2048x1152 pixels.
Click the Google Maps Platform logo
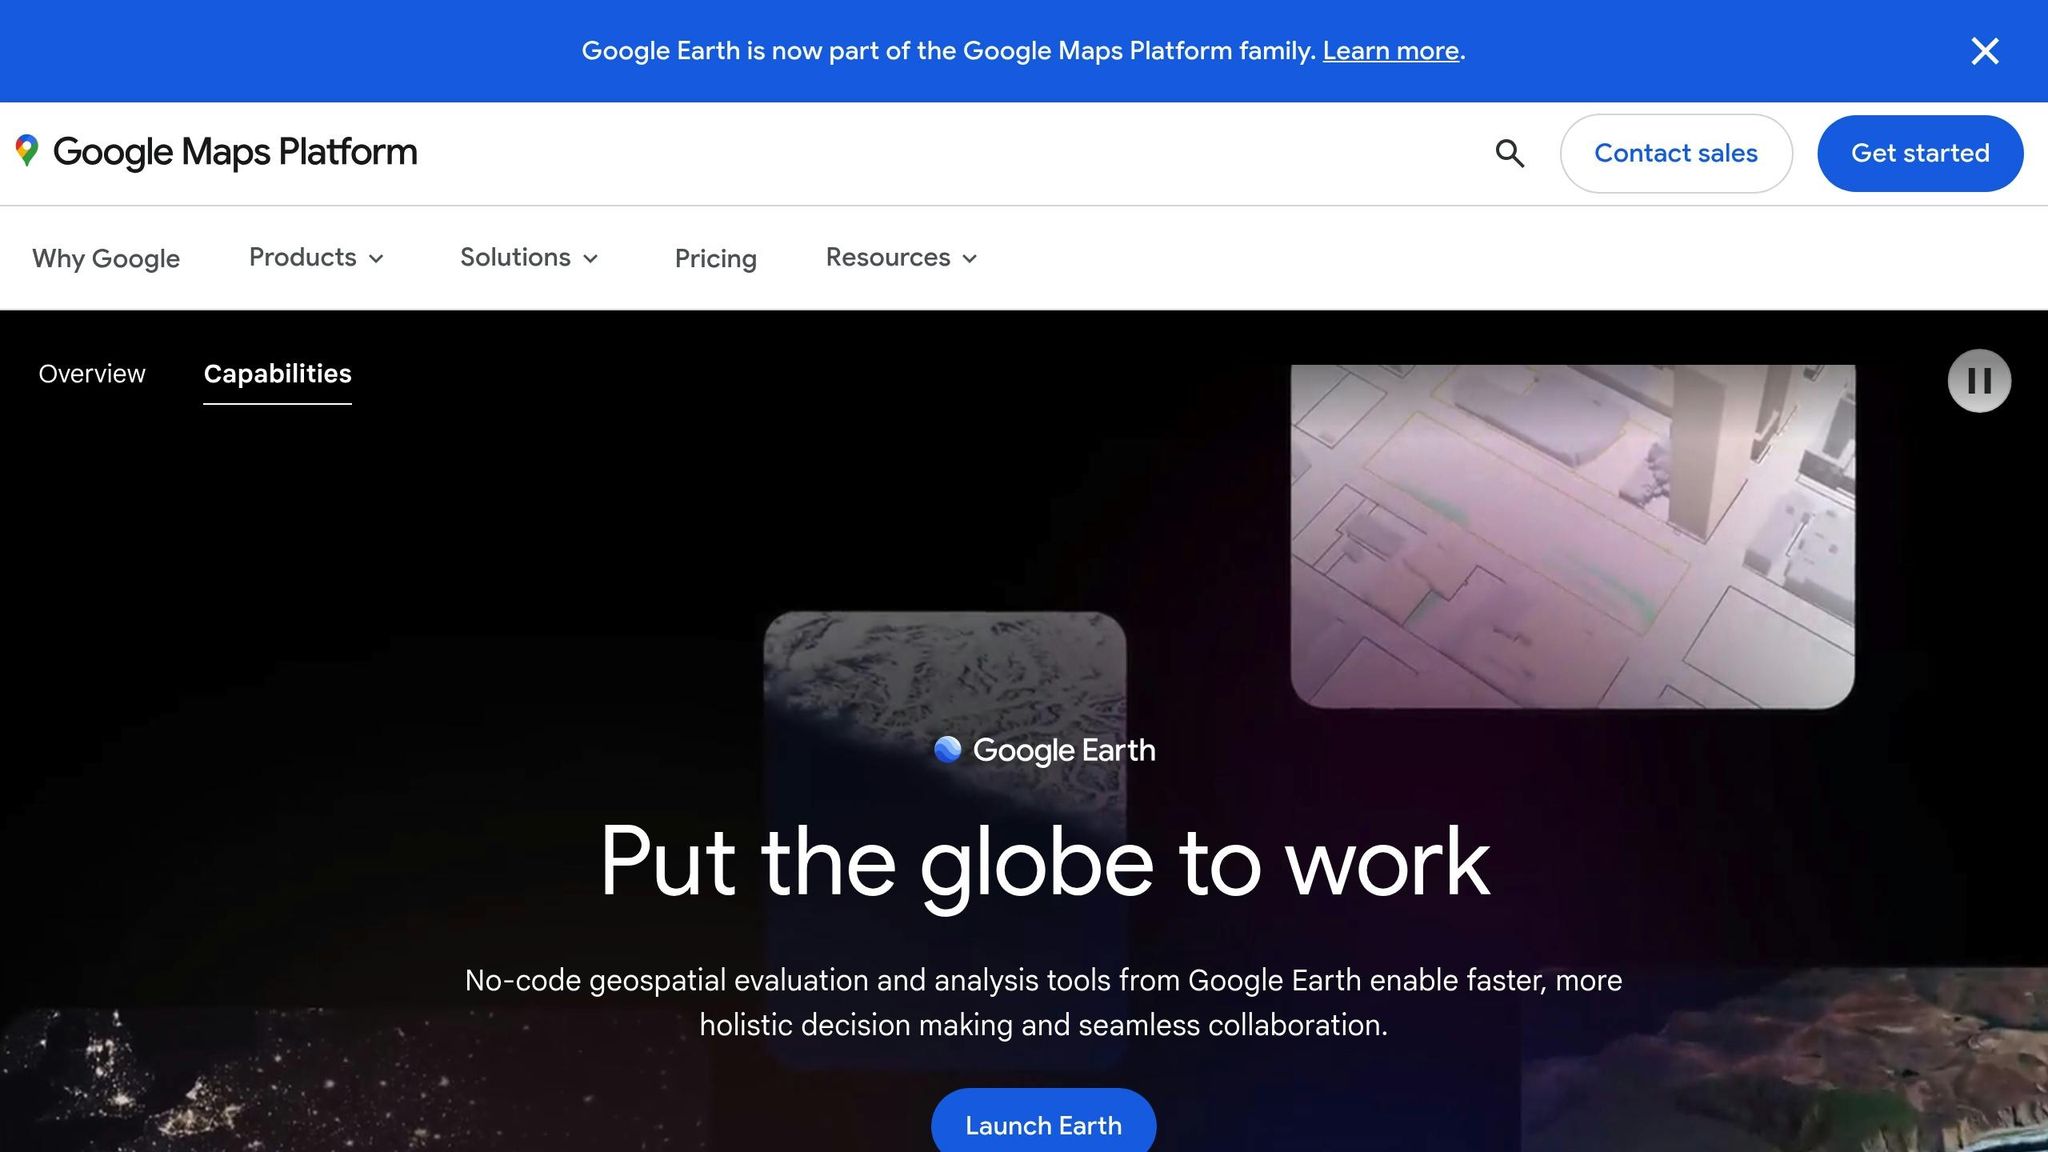216,152
